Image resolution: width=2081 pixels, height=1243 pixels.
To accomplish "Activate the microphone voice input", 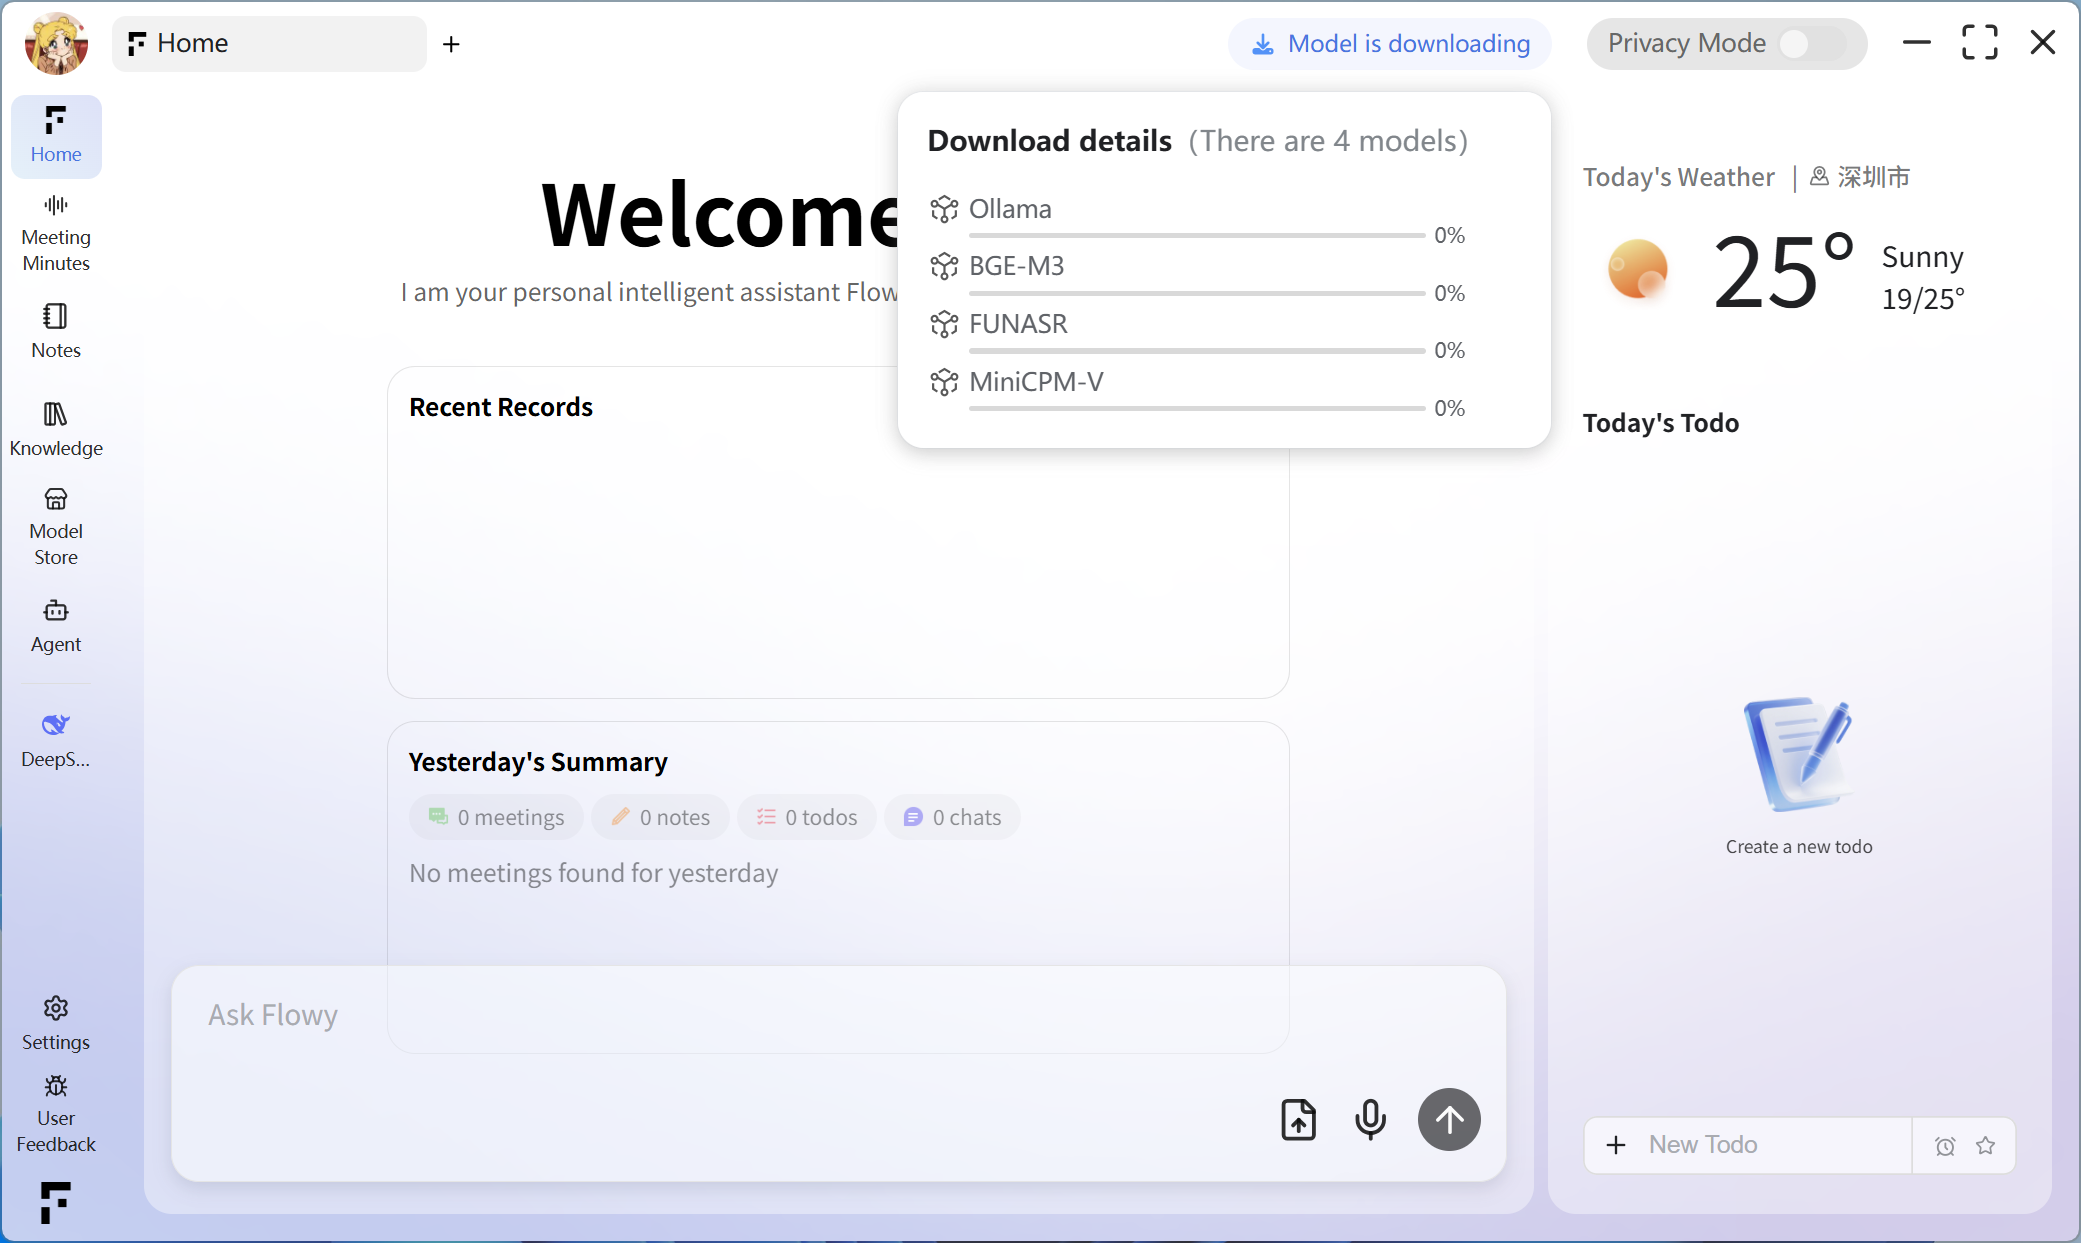I will point(1370,1119).
